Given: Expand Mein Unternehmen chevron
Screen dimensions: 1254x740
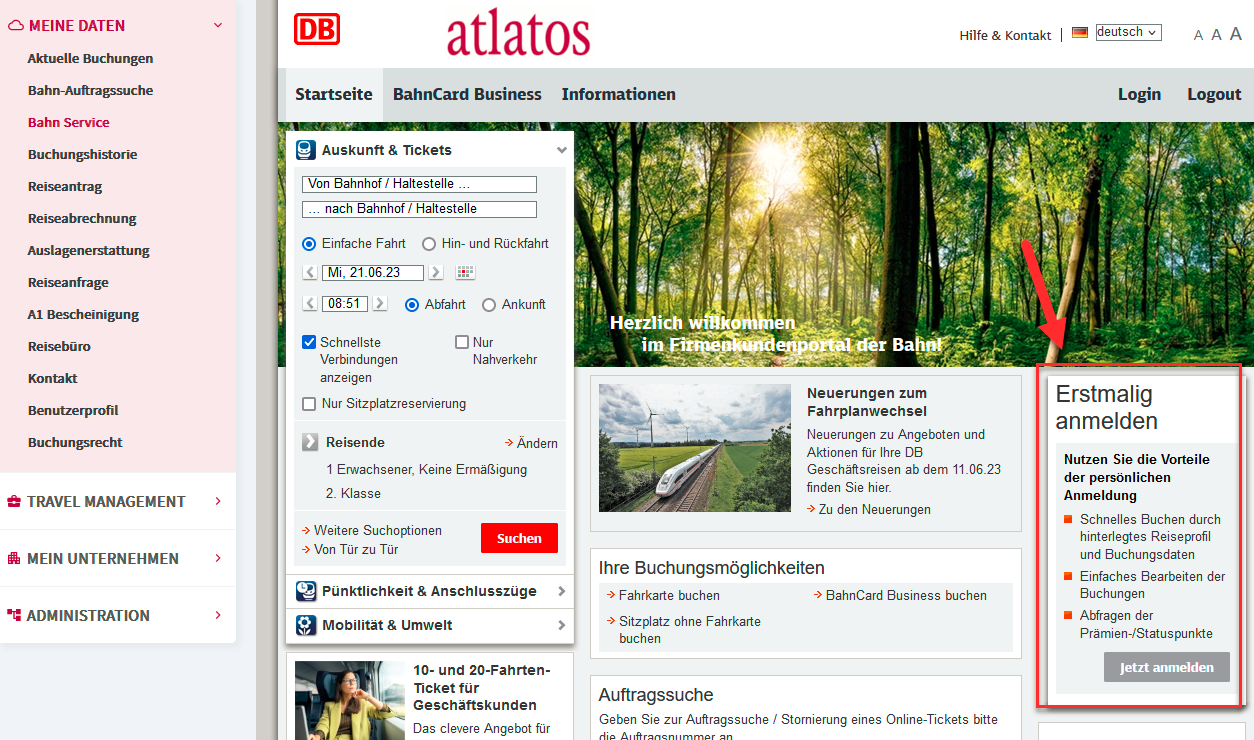Looking at the screenshot, I should (x=218, y=559).
